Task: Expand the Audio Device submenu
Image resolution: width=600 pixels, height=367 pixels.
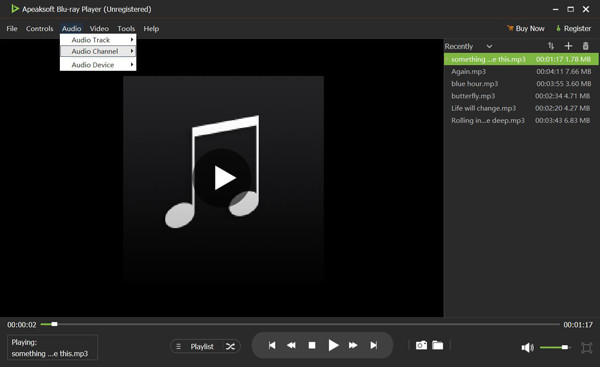Action: (98, 65)
